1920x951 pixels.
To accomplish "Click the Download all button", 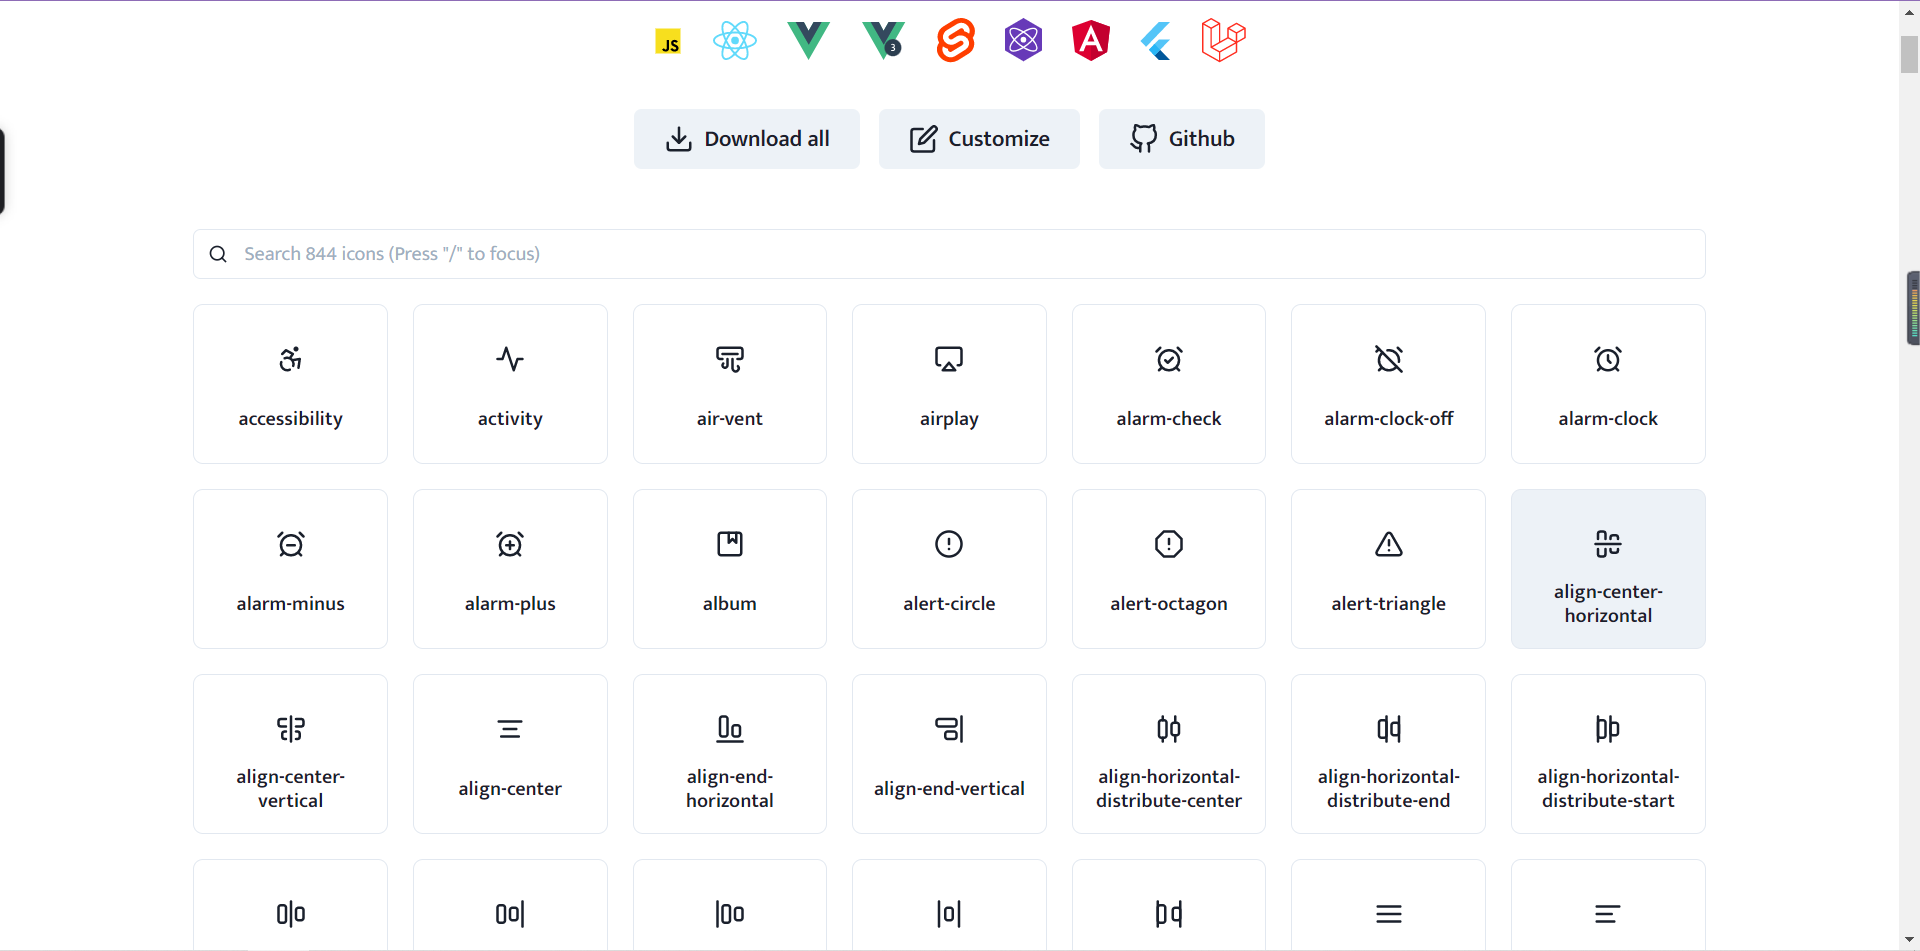I will tap(747, 139).
